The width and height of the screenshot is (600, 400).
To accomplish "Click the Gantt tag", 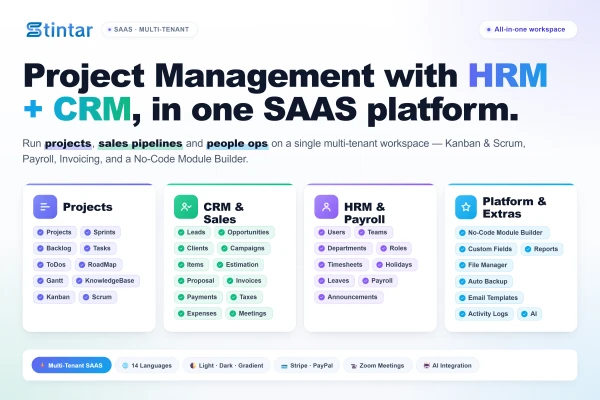I will click(51, 281).
